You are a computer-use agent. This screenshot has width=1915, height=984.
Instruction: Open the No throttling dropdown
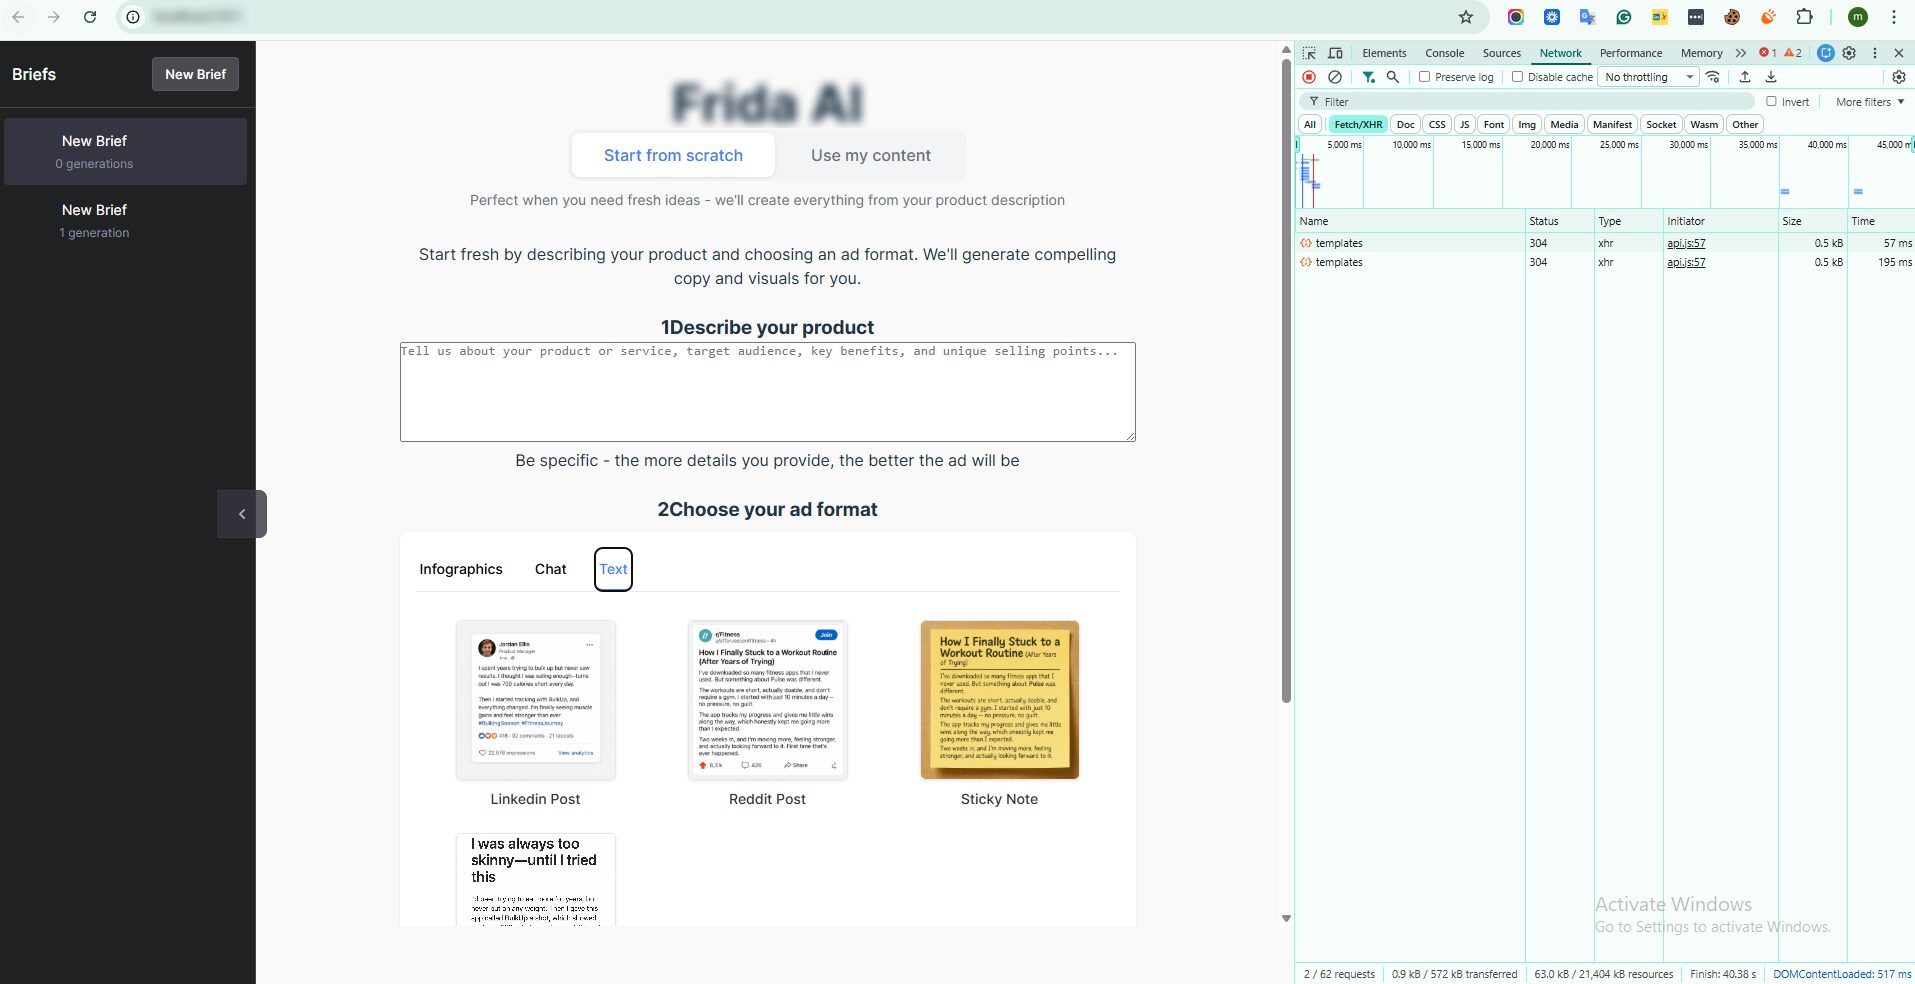(x=1648, y=77)
